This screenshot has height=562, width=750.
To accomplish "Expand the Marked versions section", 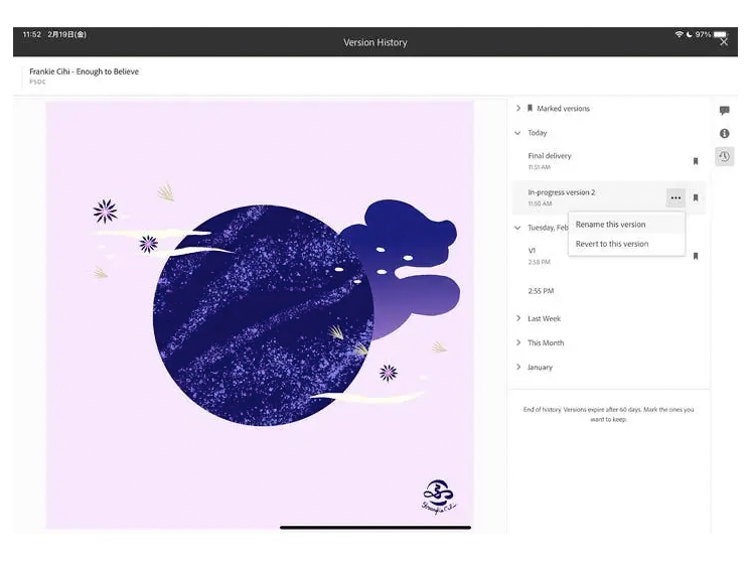I will pos(518,108).
